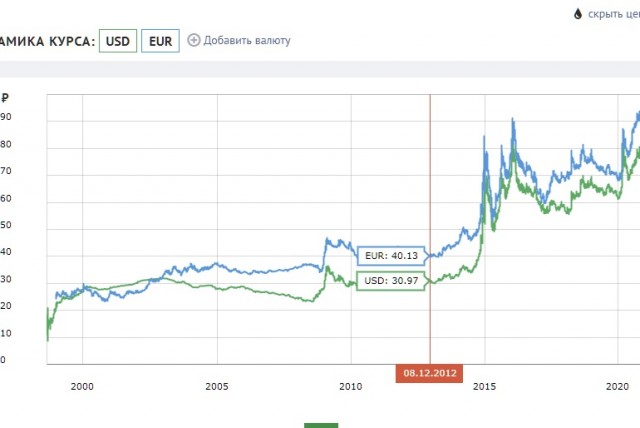Click the 2010 year label on the axis
This screenshot has width=640, height=428.
click(x=351, y=386)
